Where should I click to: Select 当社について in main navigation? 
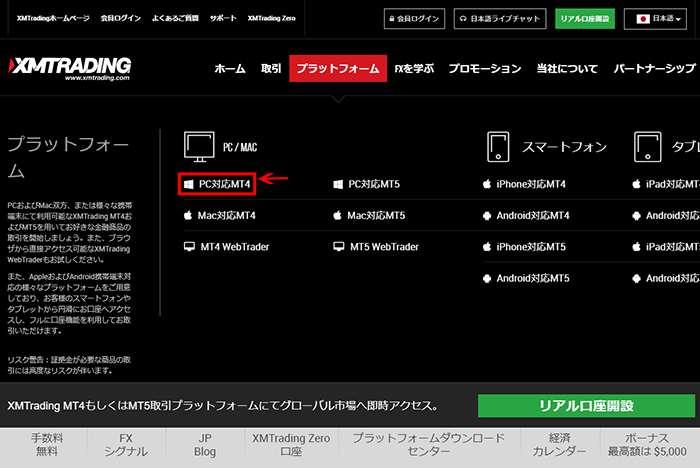tap(567, 68)
